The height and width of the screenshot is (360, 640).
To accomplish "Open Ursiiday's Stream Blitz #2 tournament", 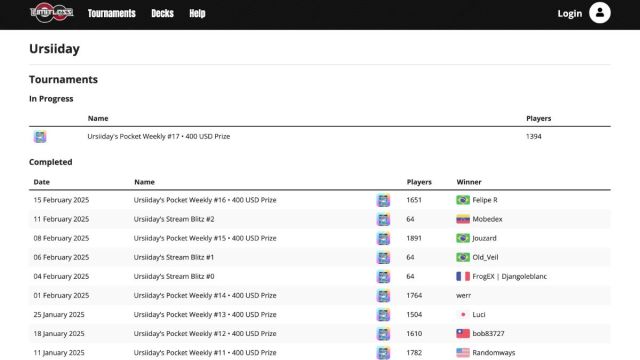I will [x=174, y=219].
